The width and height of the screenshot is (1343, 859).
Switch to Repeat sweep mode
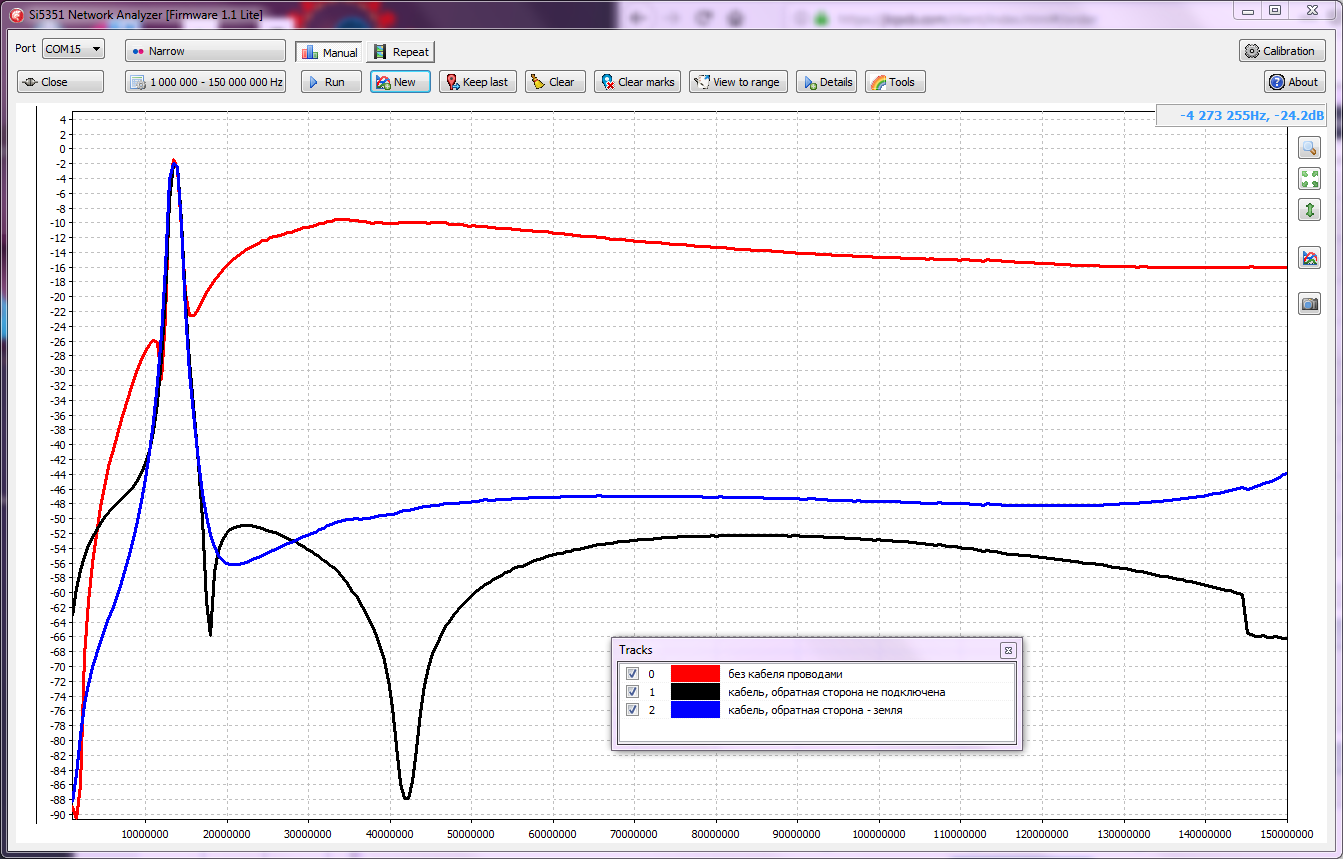coord(400,52)
